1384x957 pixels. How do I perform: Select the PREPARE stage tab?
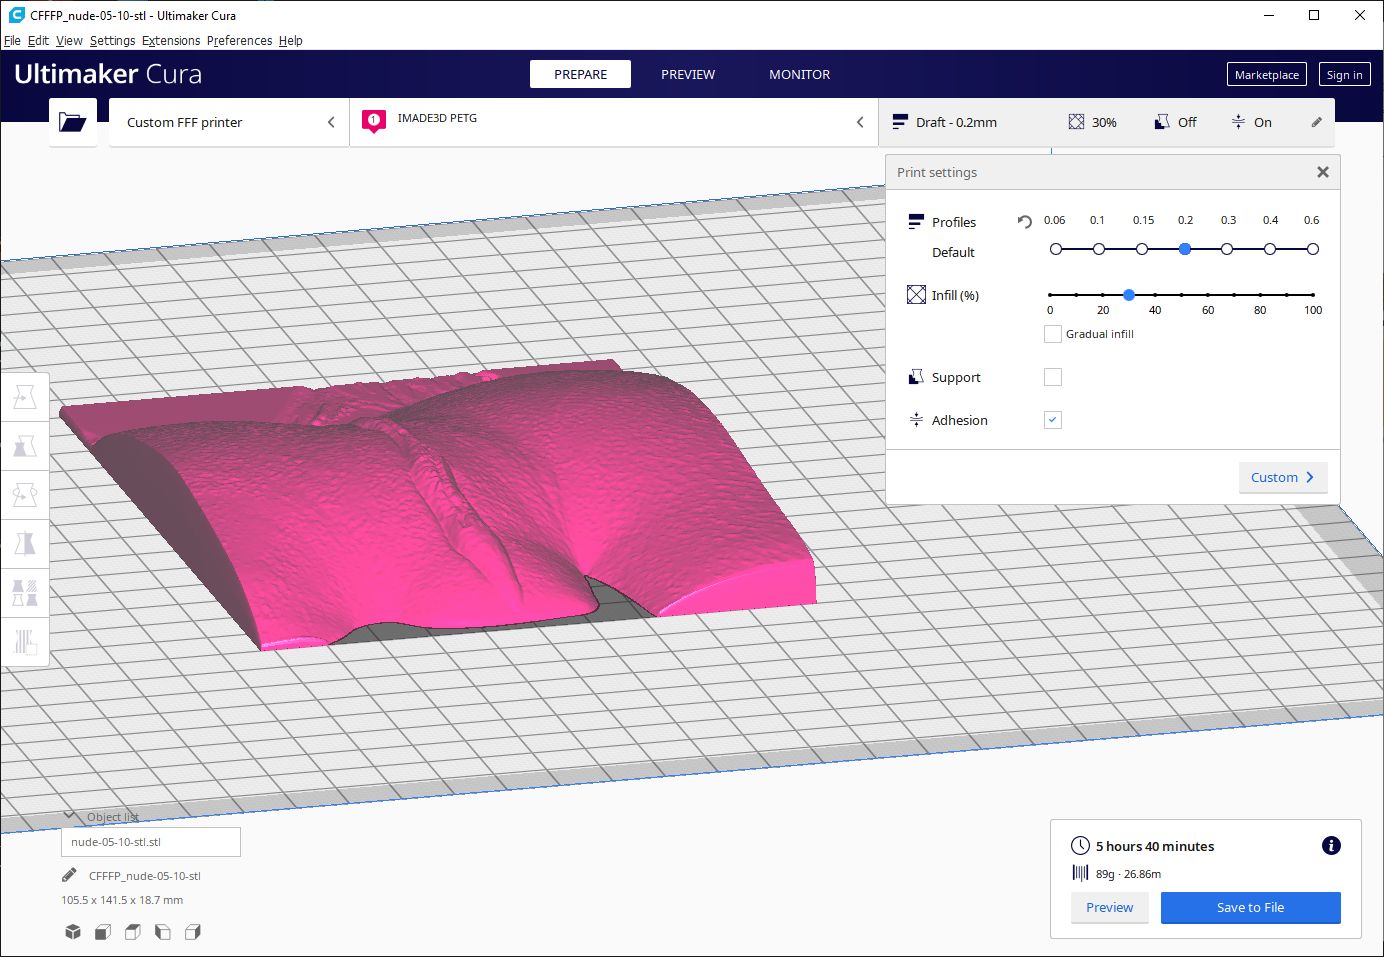(580, 74)
